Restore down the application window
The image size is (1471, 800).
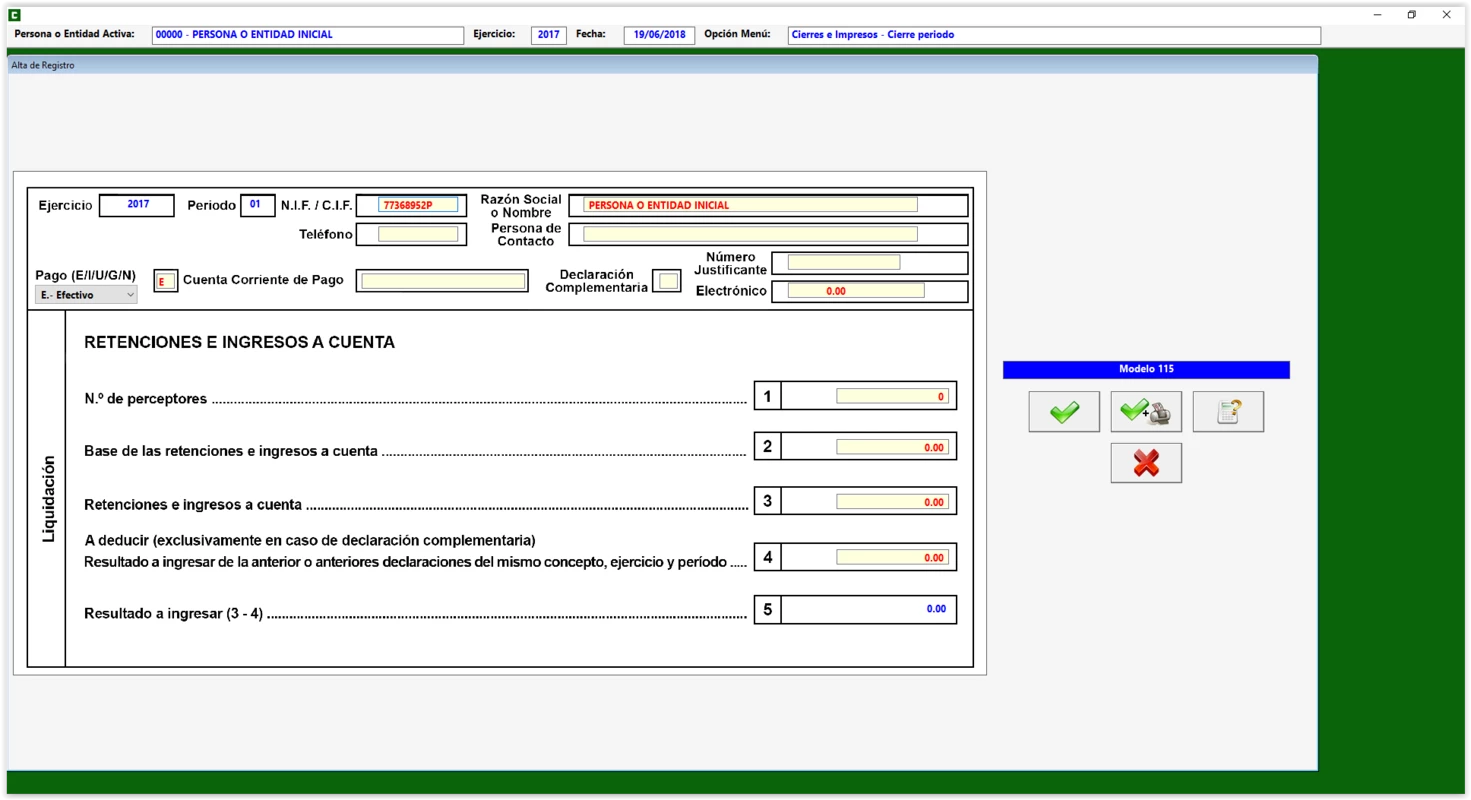(1412, 15)
